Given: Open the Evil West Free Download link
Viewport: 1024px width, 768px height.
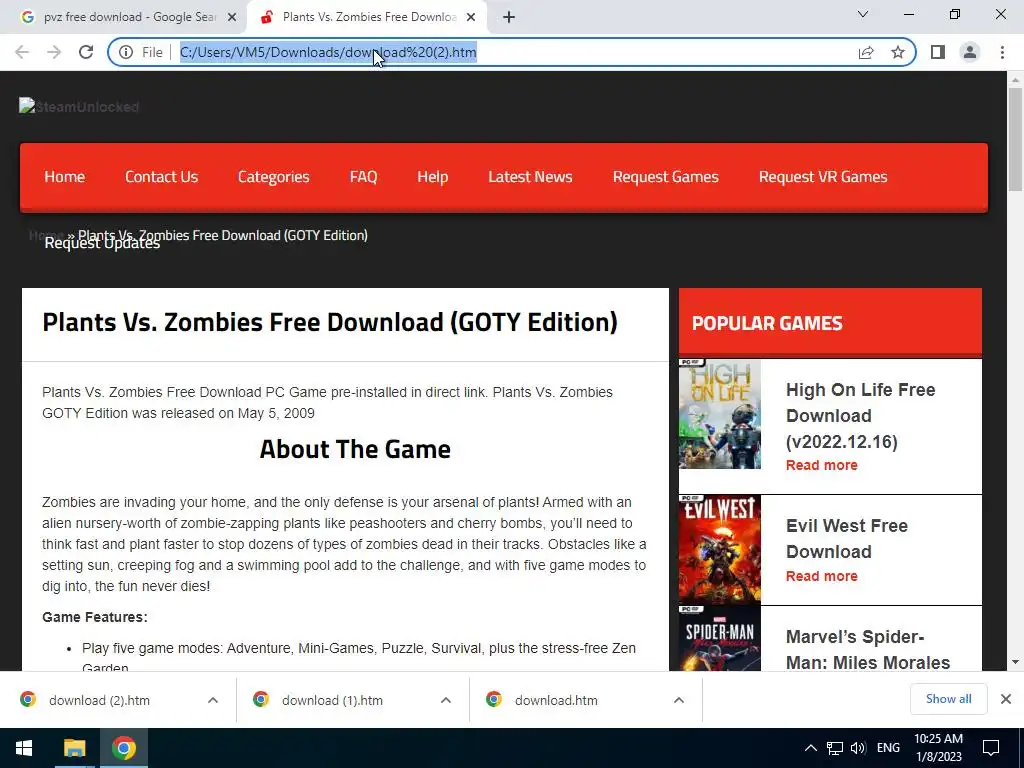Looking at the screenshot, I should pos(846,539).
